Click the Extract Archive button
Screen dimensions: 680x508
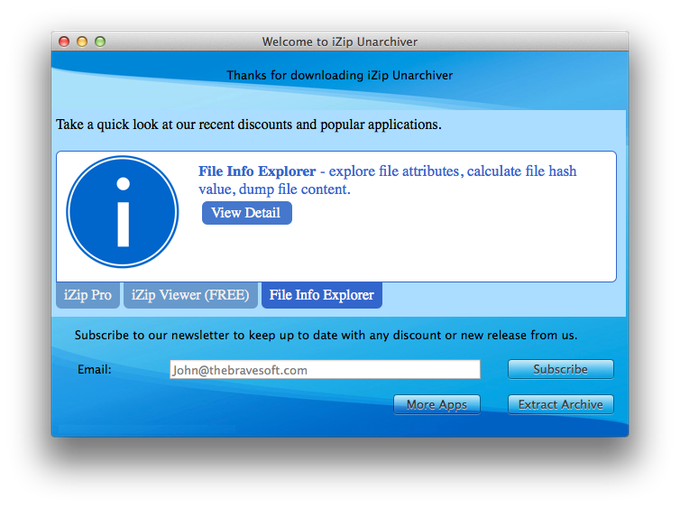pyautogui.click(x=560, y=404)
